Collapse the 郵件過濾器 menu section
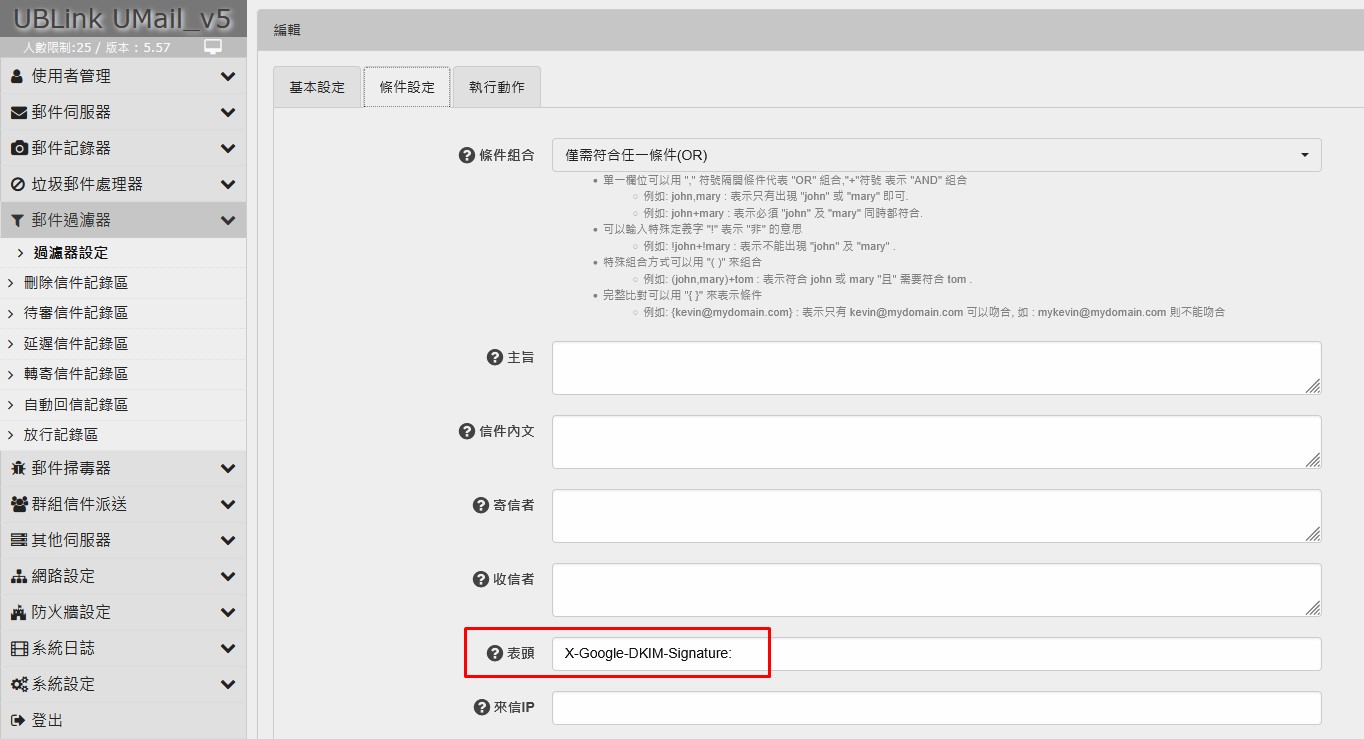The height and width of the screenshot is (739, 1364). click(x=122, y=220)
